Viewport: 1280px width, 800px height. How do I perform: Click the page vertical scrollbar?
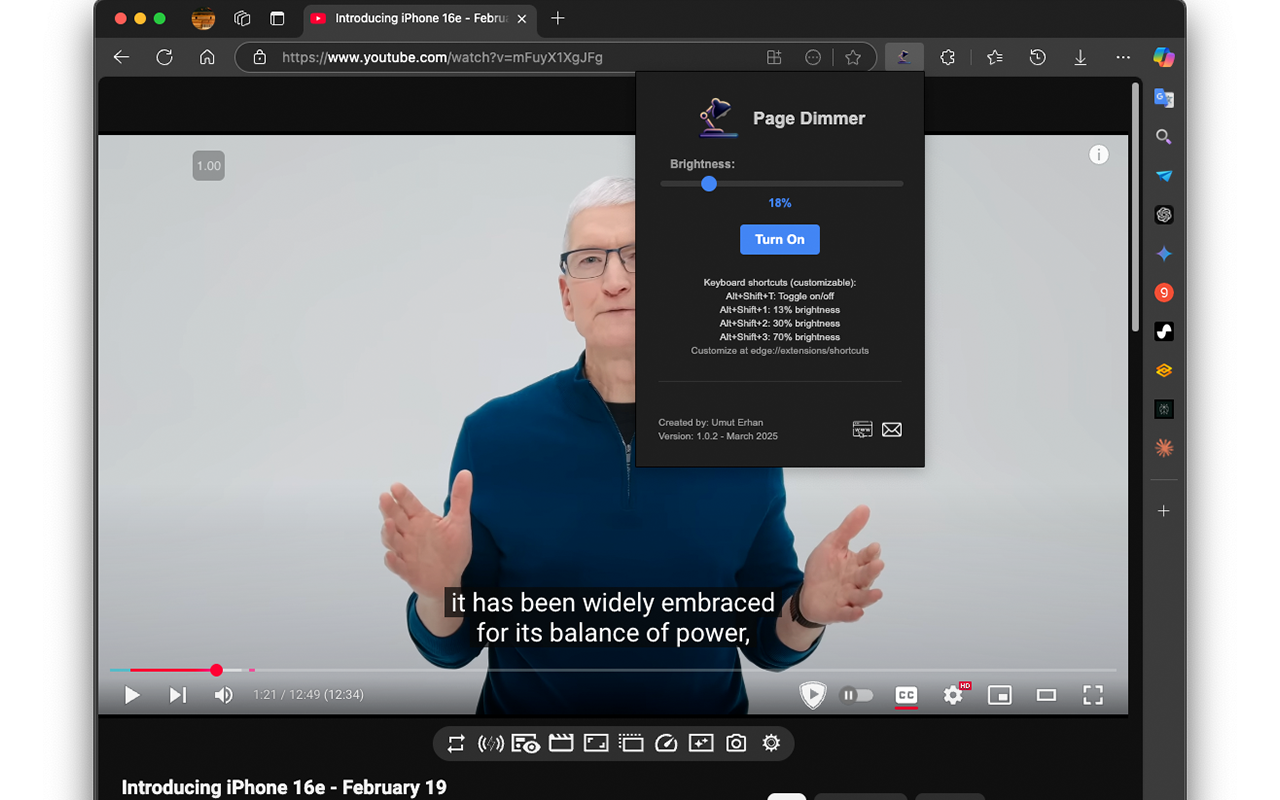point(1134,206)
